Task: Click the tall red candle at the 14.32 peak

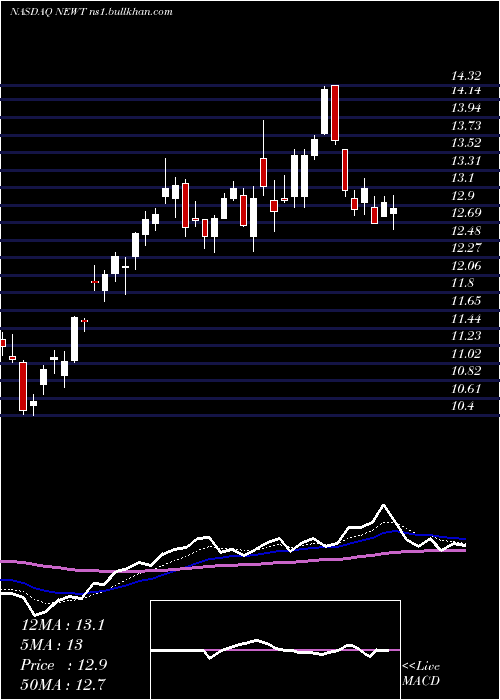Action: pyautogui.click(x=335, y=113)
